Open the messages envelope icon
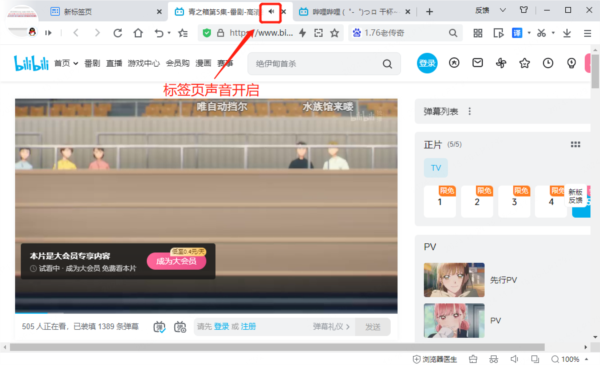This screenshot has height=365, width=600. click(x=478, y=63)
